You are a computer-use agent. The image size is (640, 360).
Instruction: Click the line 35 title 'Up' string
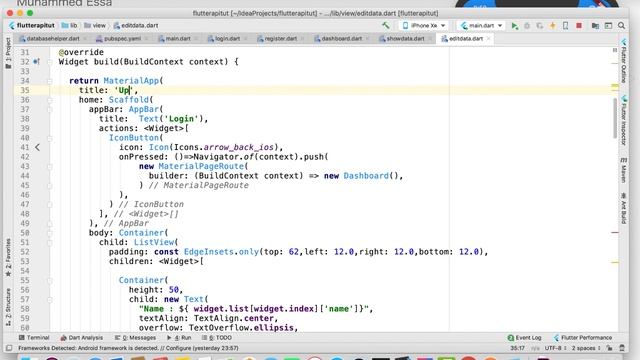click(124, 91)
